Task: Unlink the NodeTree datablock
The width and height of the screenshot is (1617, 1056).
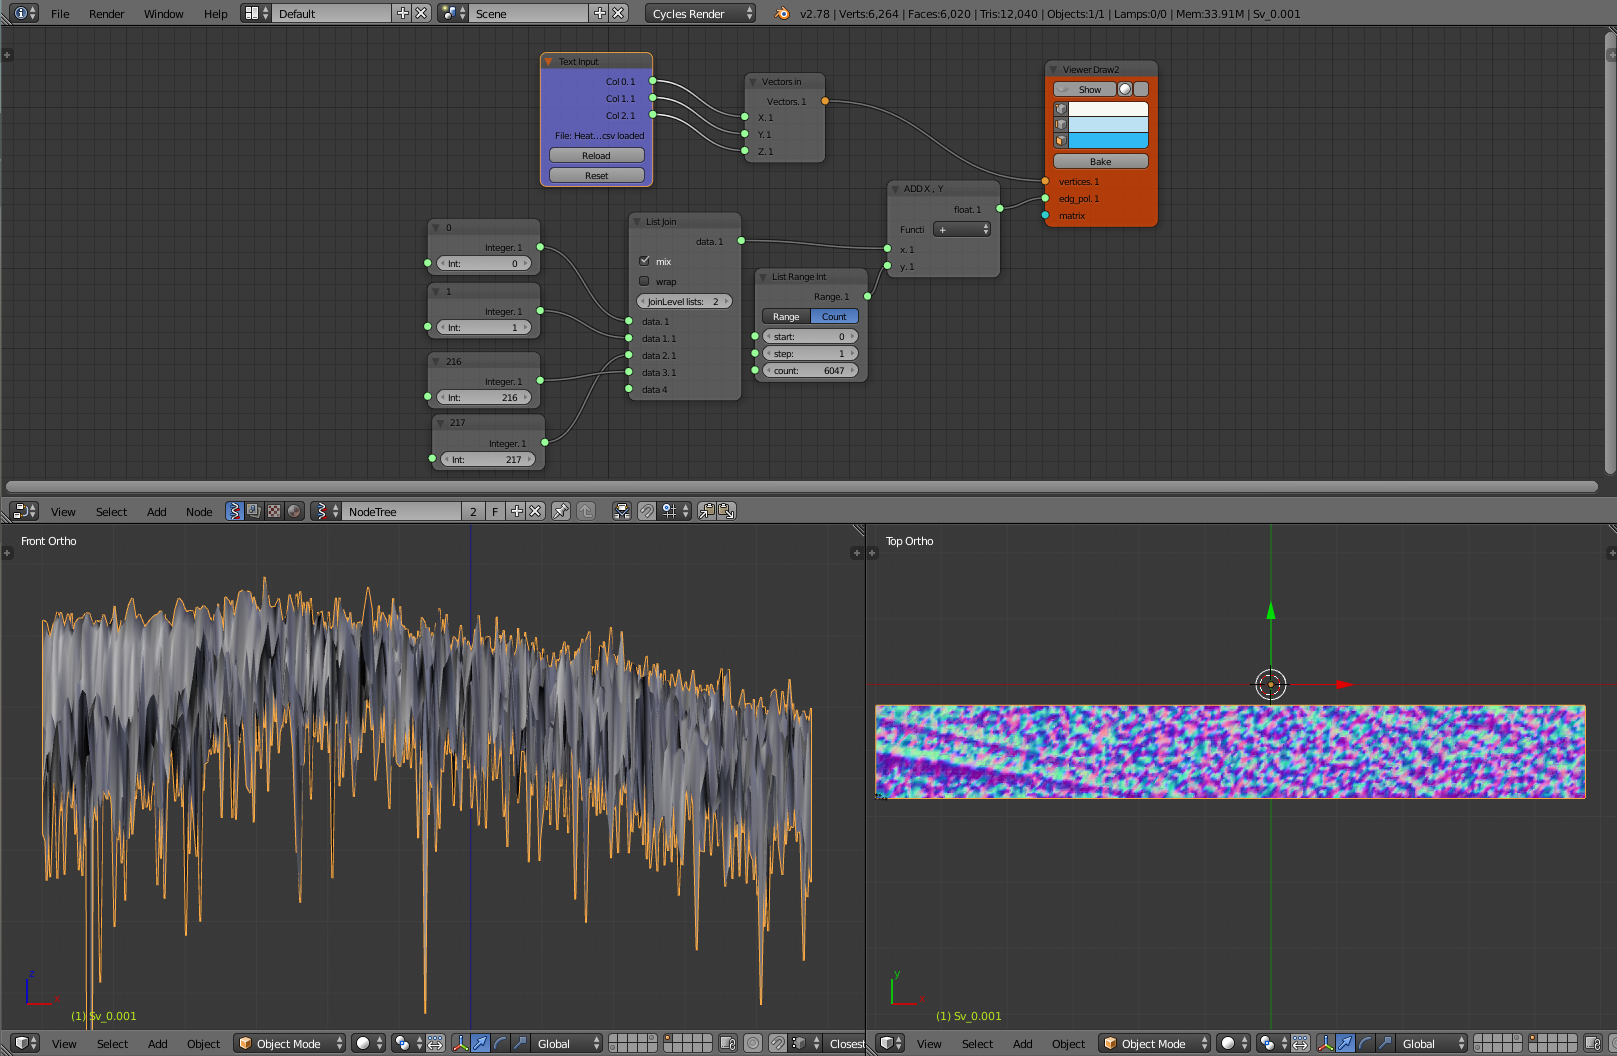Action: pyautogui.click(x=536, y=511)
